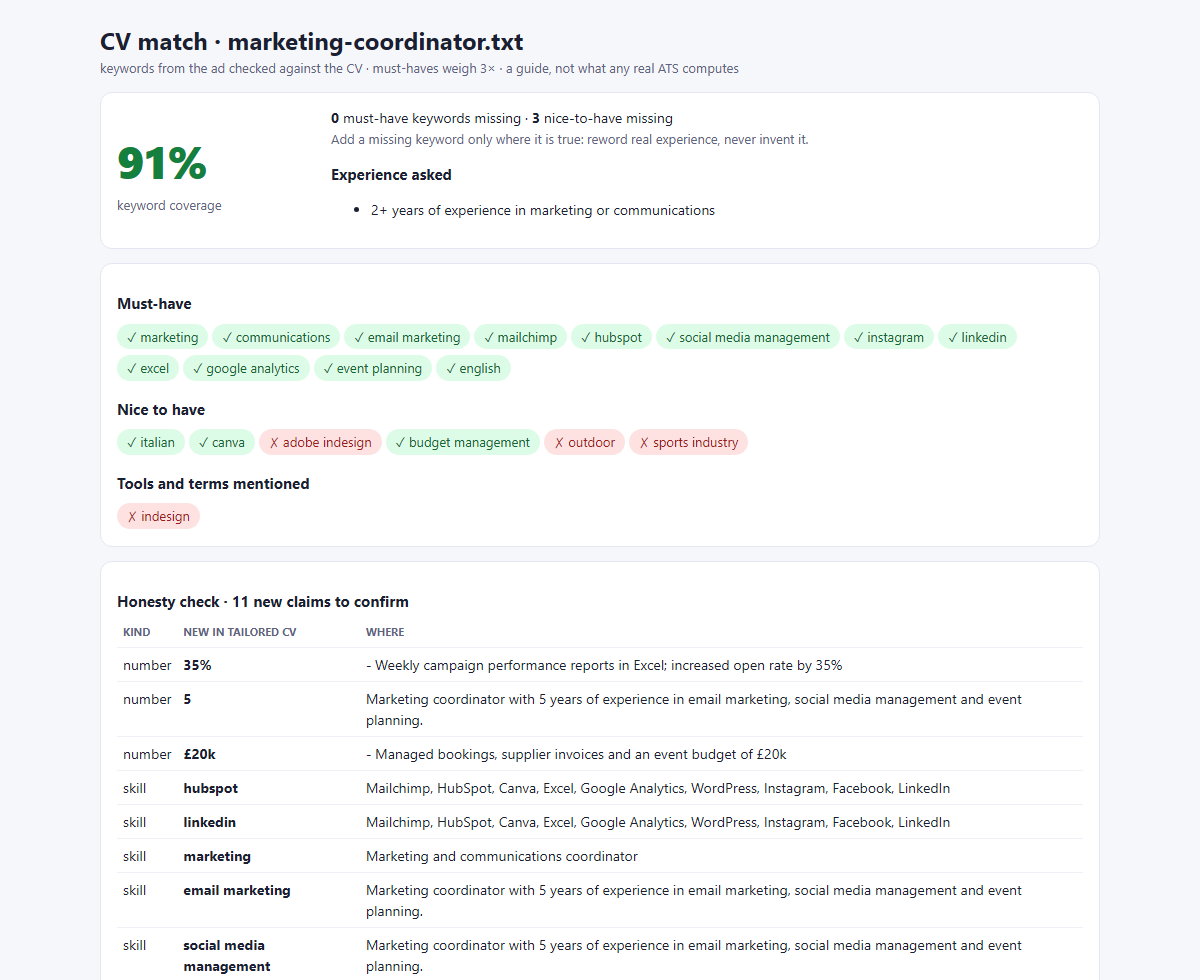
Task: Click the 'indesign' chip under Tools and terms
Action: [158, 516]
